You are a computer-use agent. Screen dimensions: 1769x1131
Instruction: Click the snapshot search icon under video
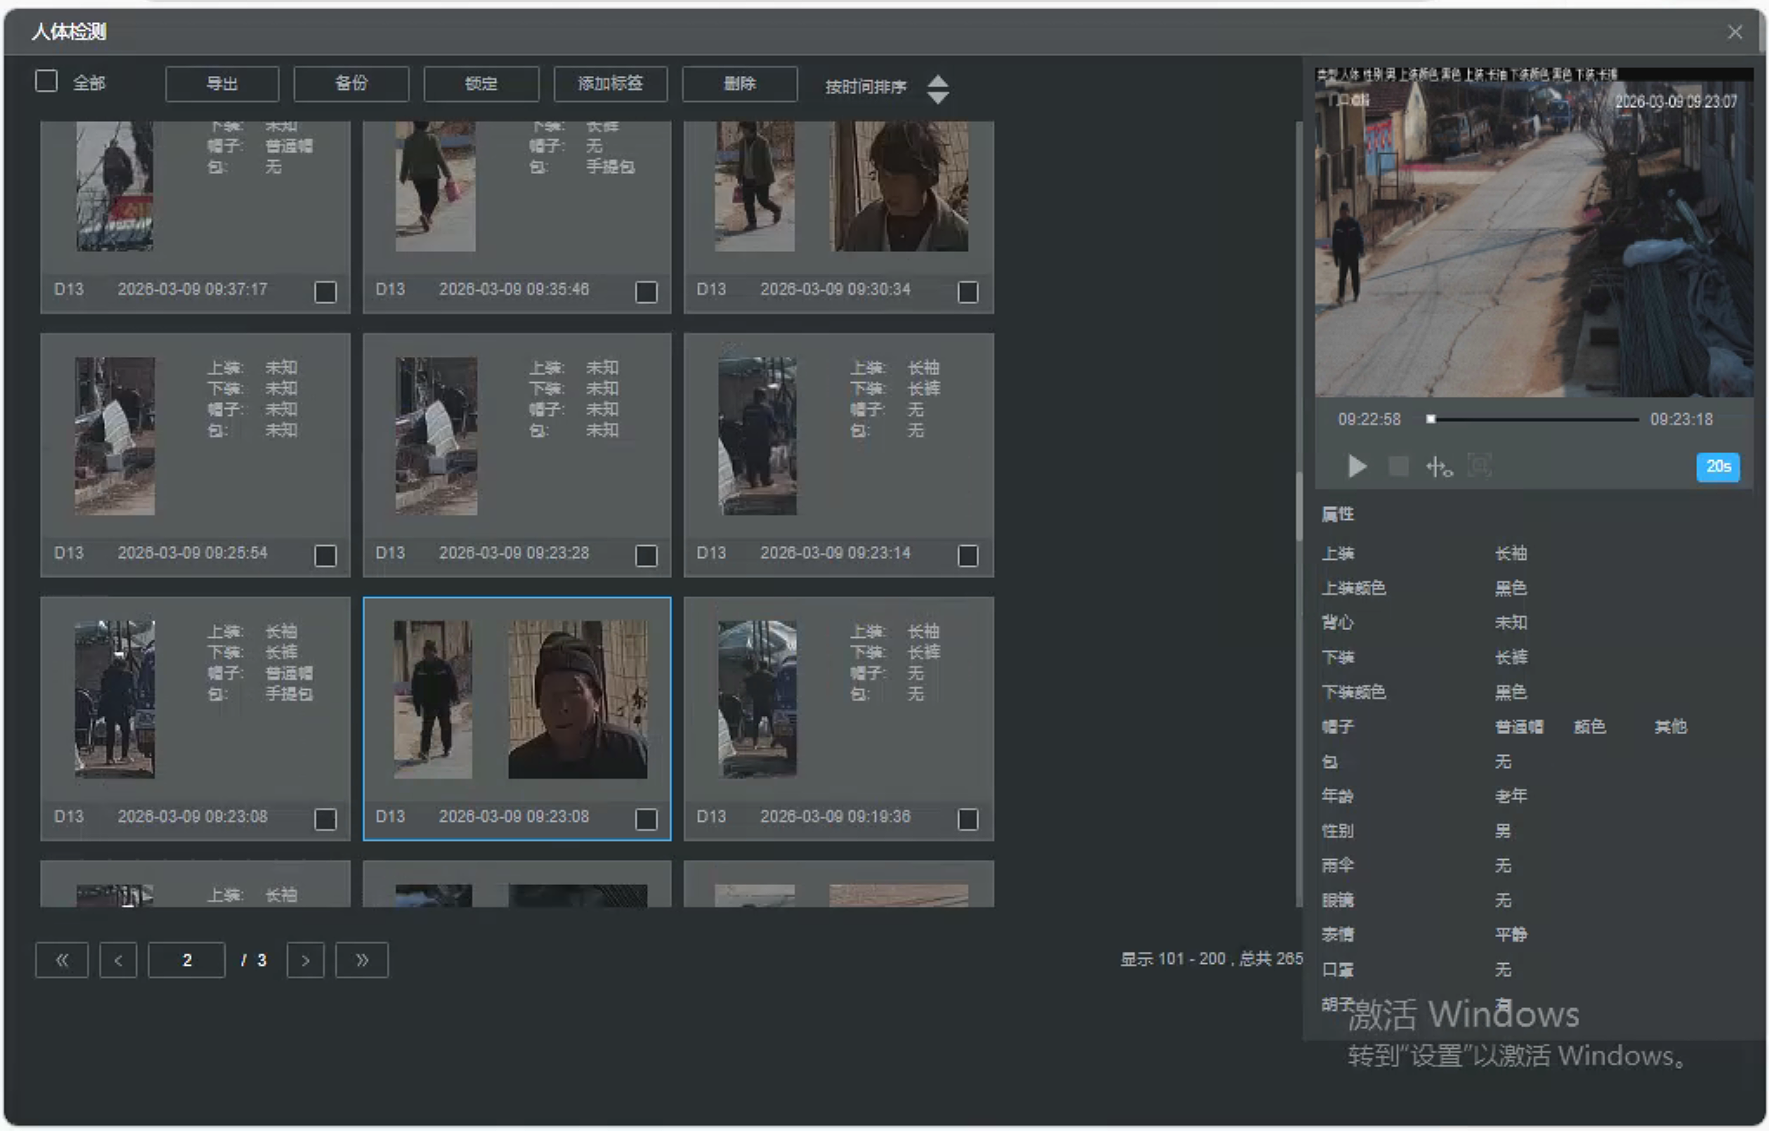1479,466
